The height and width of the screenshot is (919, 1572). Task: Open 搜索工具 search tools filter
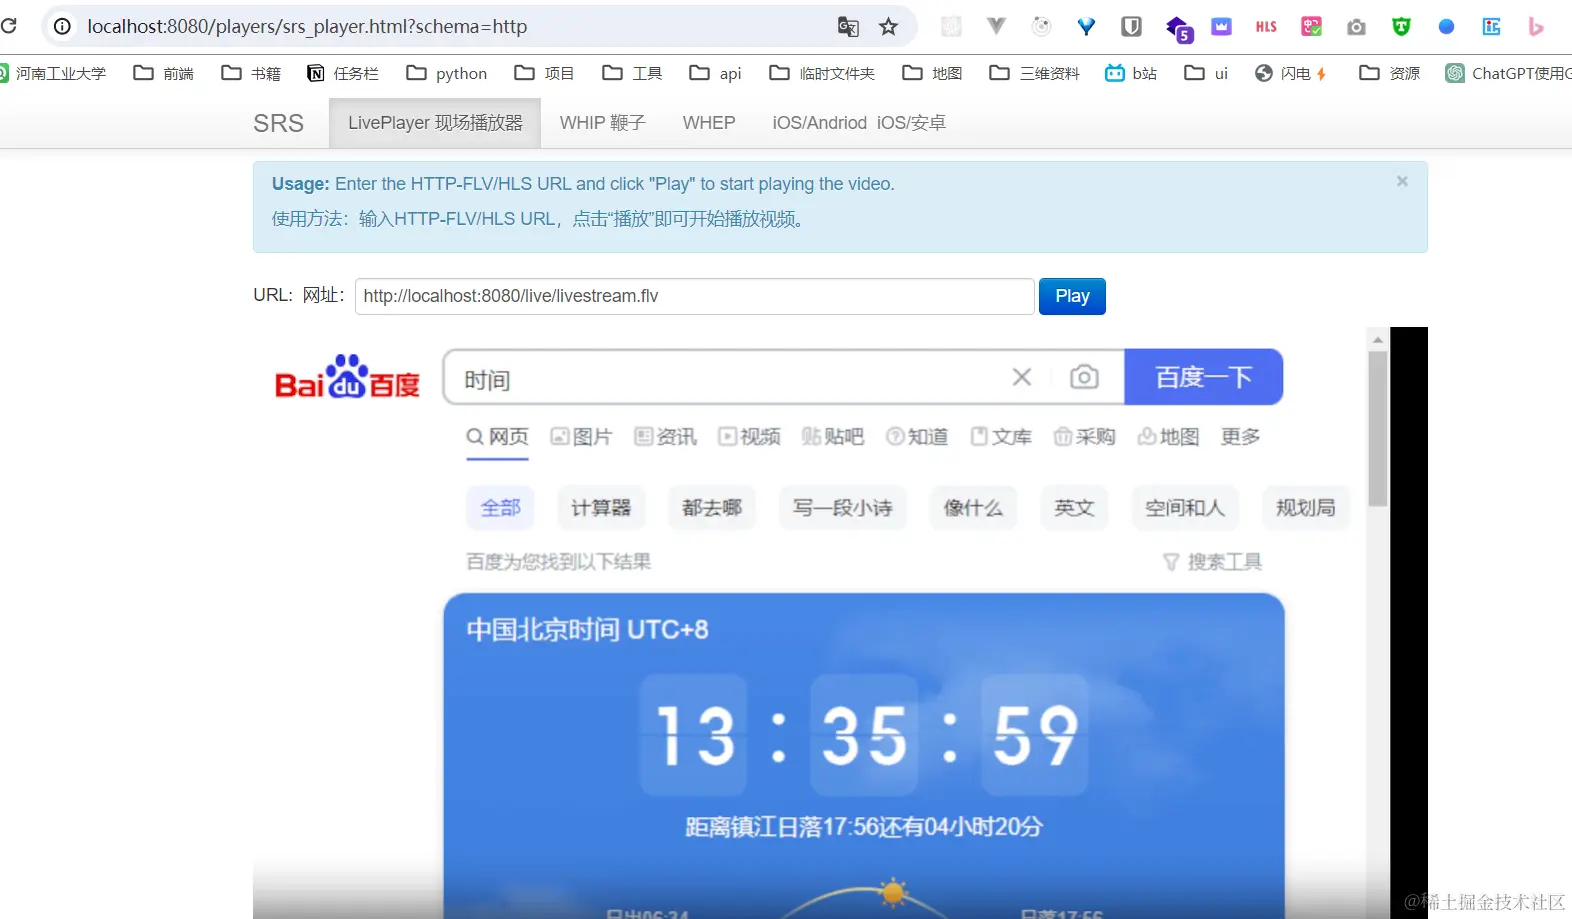(x=1212, y=562)
